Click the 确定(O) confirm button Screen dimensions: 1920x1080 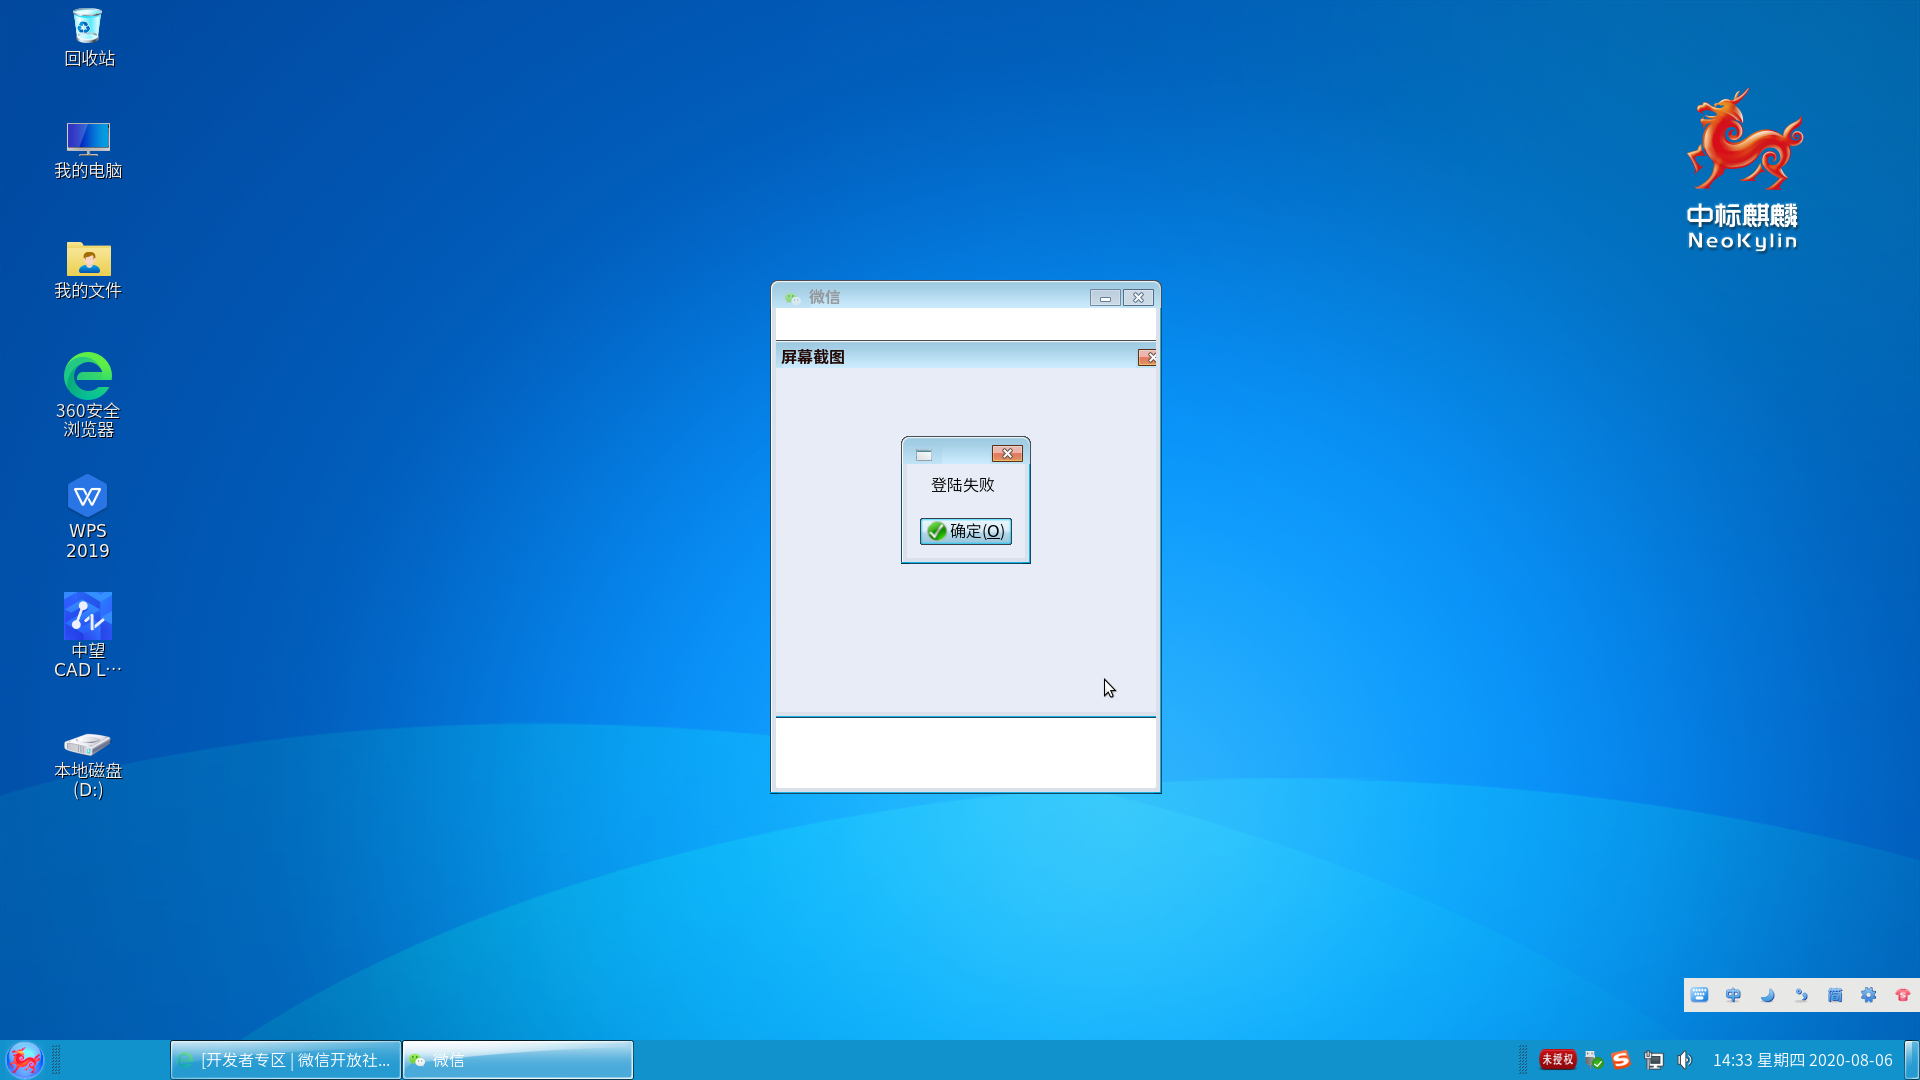pyautogui.click(x=965, y=531)
